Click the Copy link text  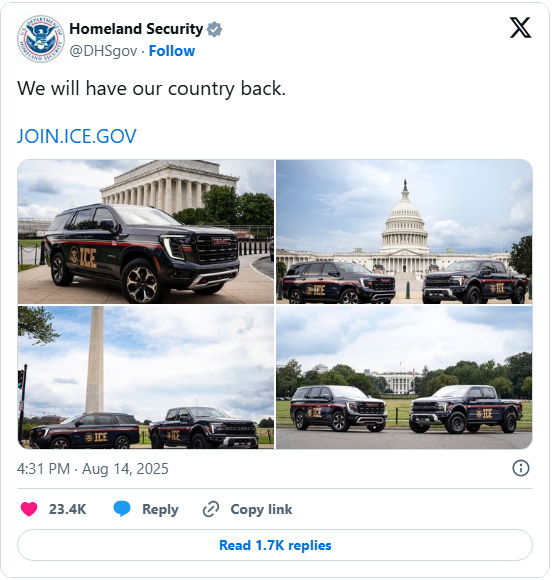point(261,509)
